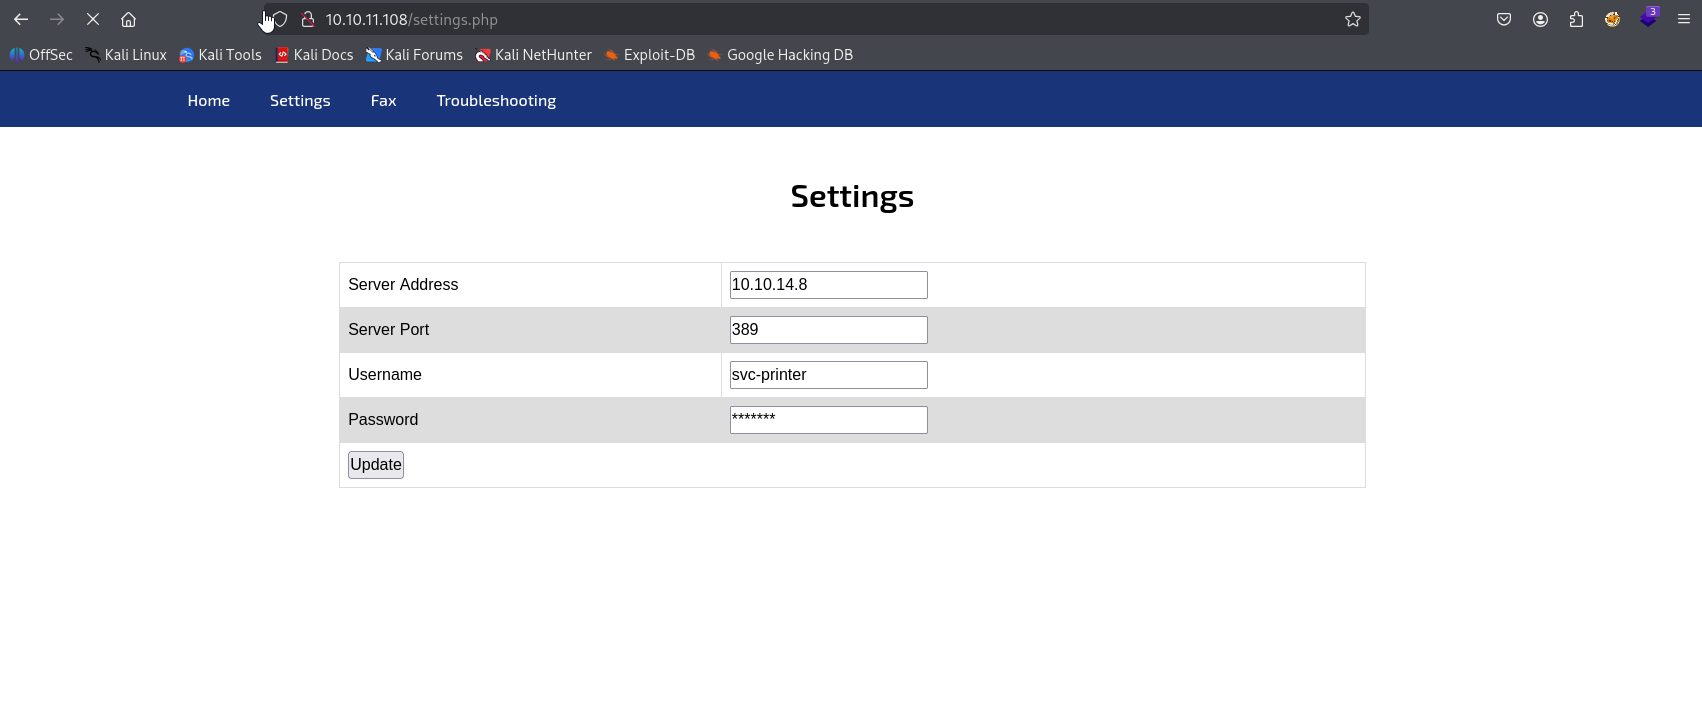Open the Firefox account icon

tap(1540, 19)
